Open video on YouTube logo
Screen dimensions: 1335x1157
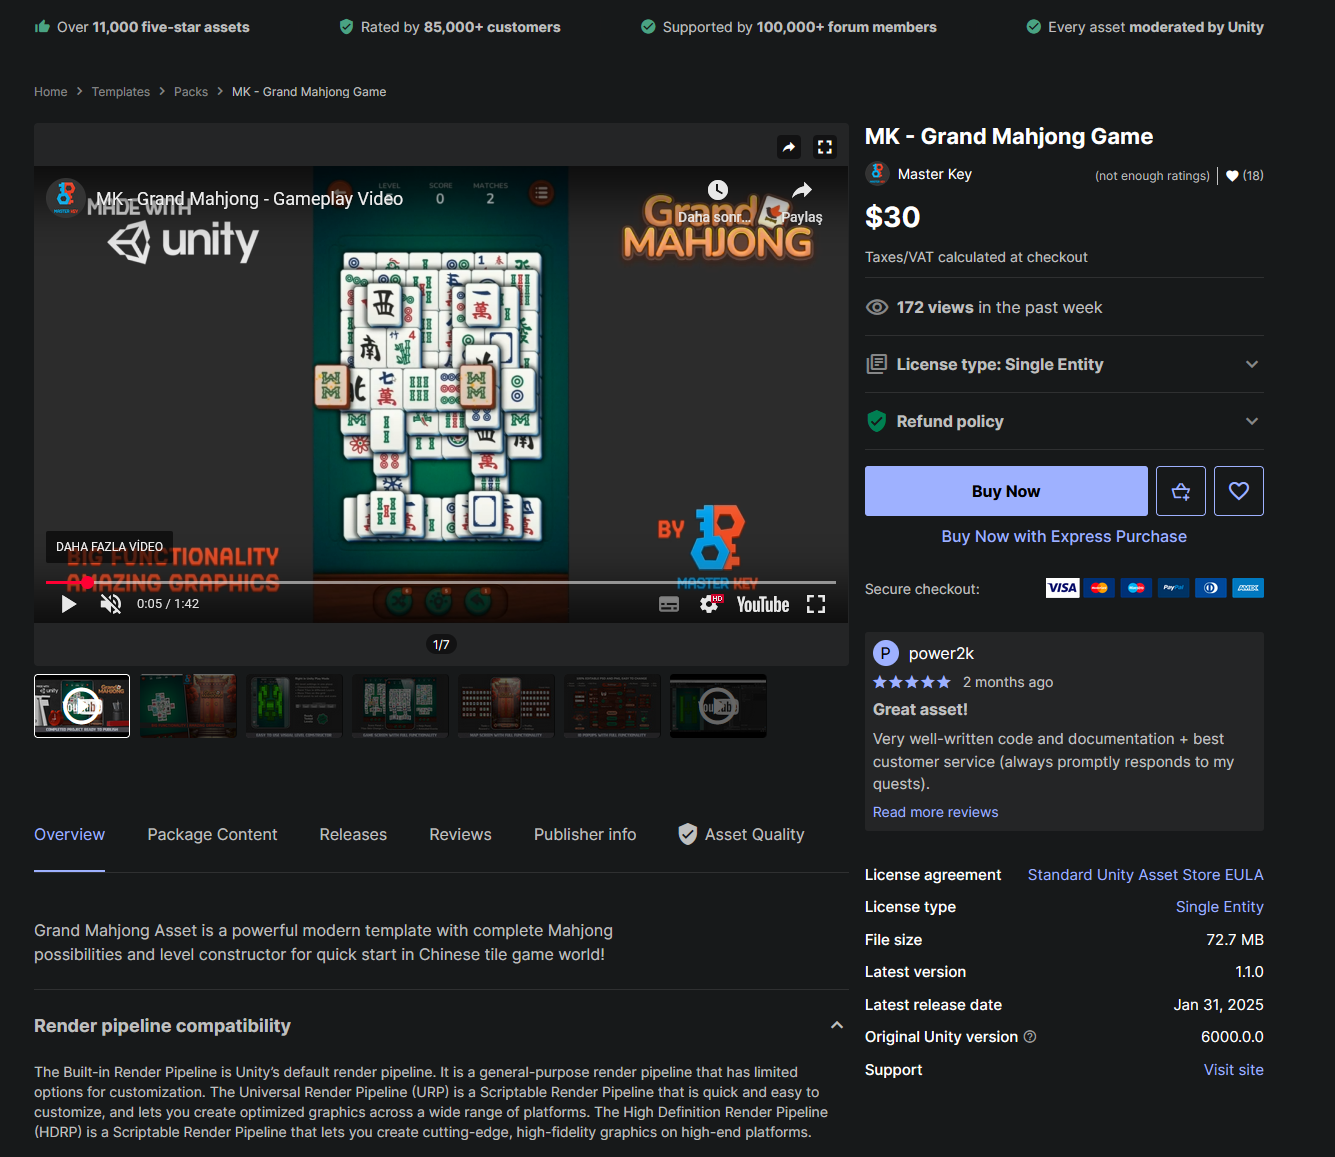(x=763, y=604)
